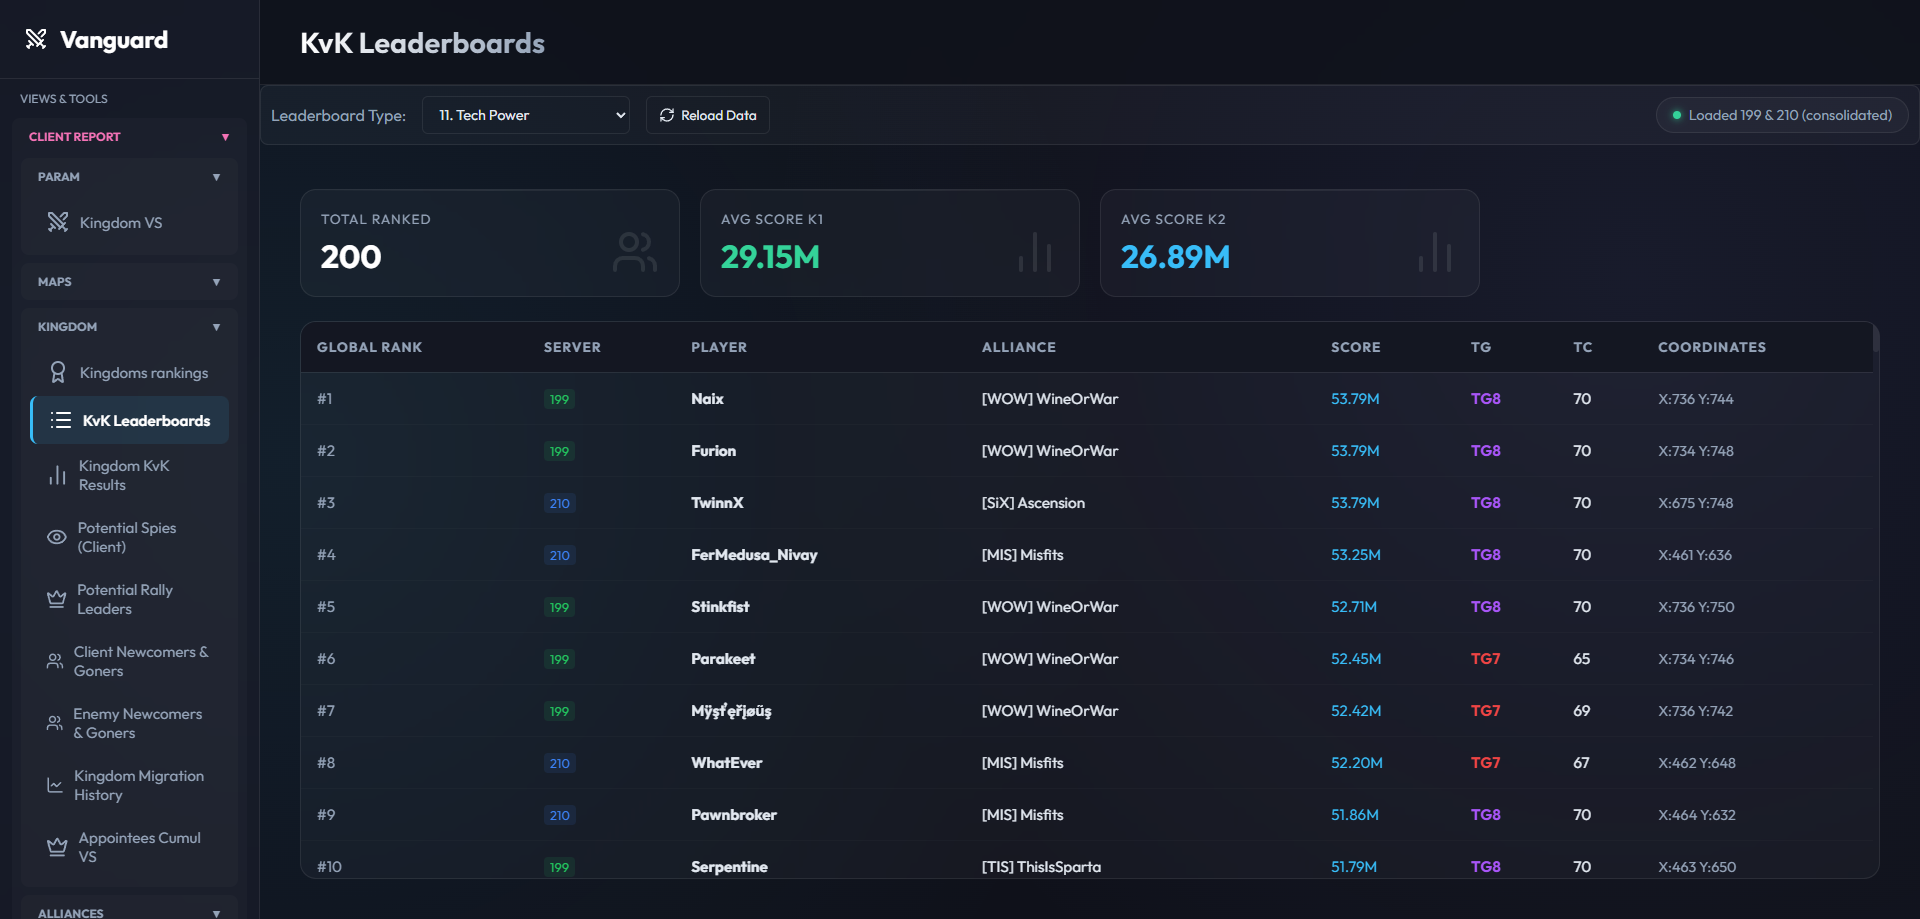Collapse the PARAM section arrow
The height and width of the screenshot is (919, 1920).
click(x=216, y=177)
